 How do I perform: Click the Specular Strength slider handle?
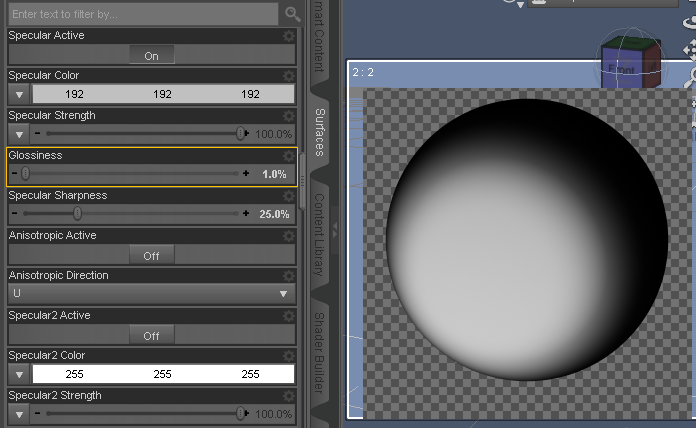240,133
